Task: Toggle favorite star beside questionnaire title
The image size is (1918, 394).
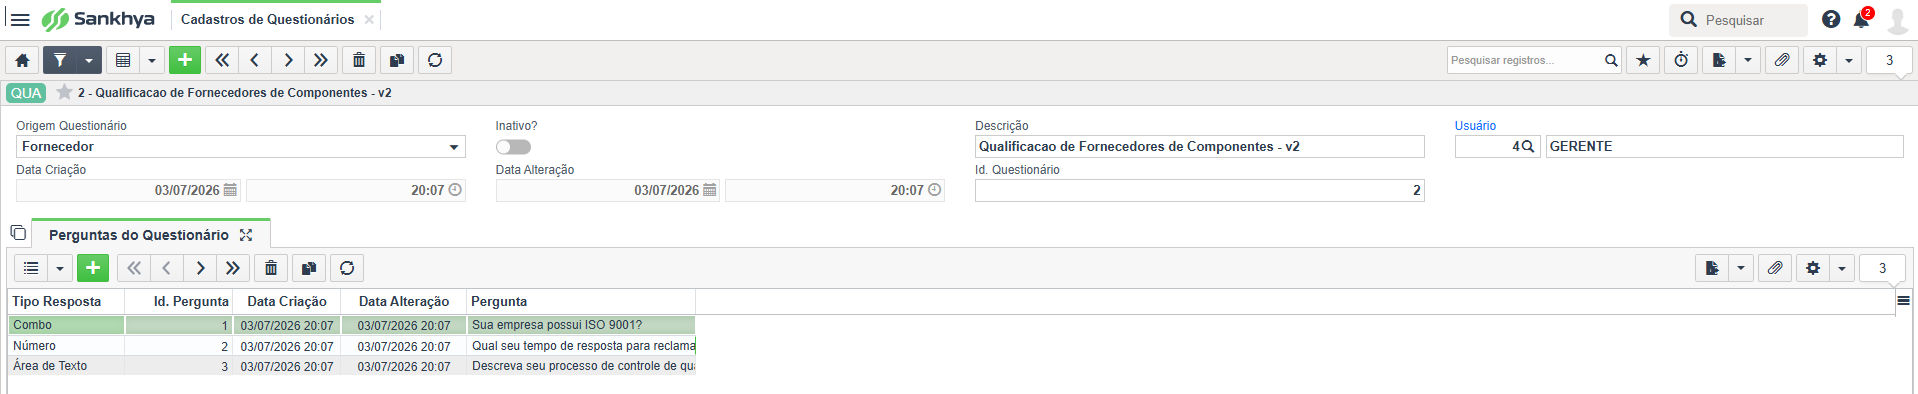Action: coord(64,92)
